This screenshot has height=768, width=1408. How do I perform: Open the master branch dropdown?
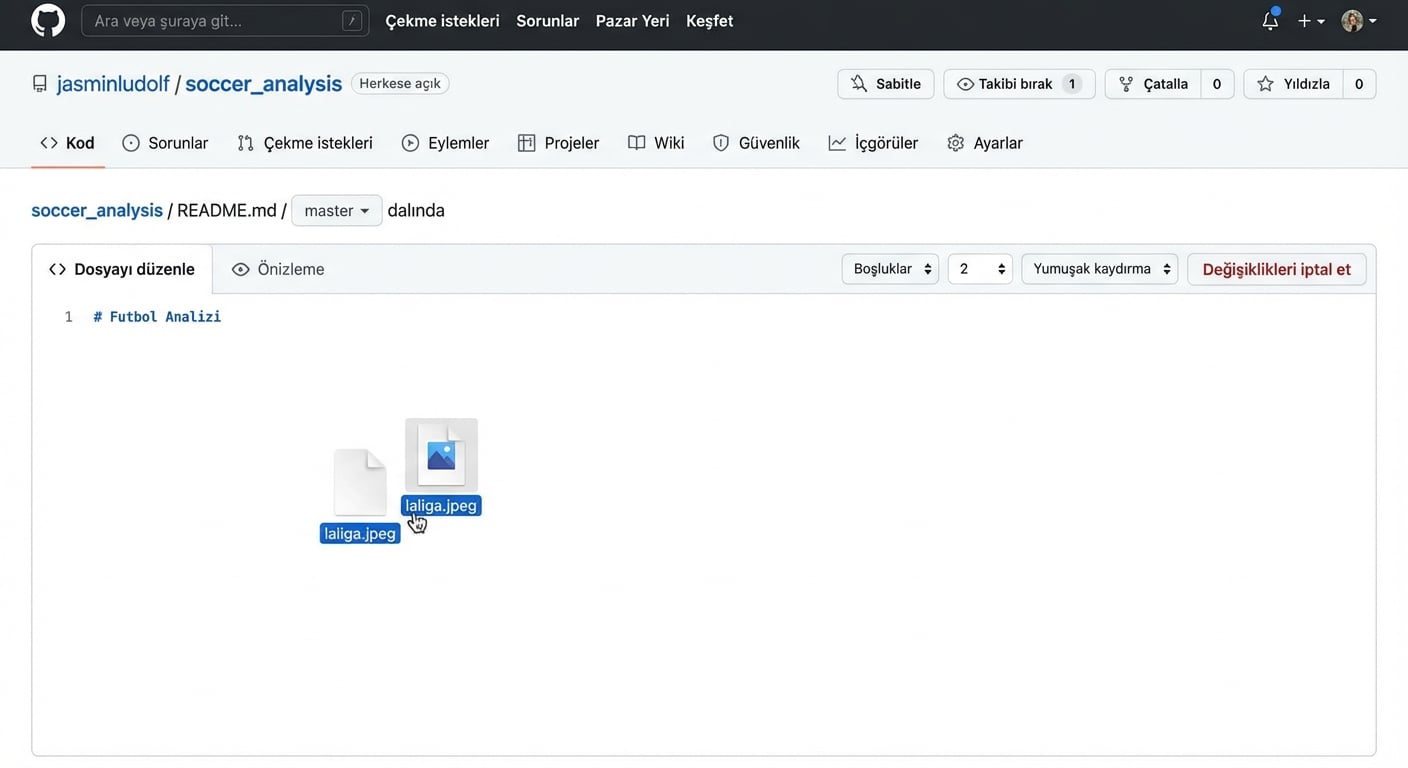[x=336, y=210]
